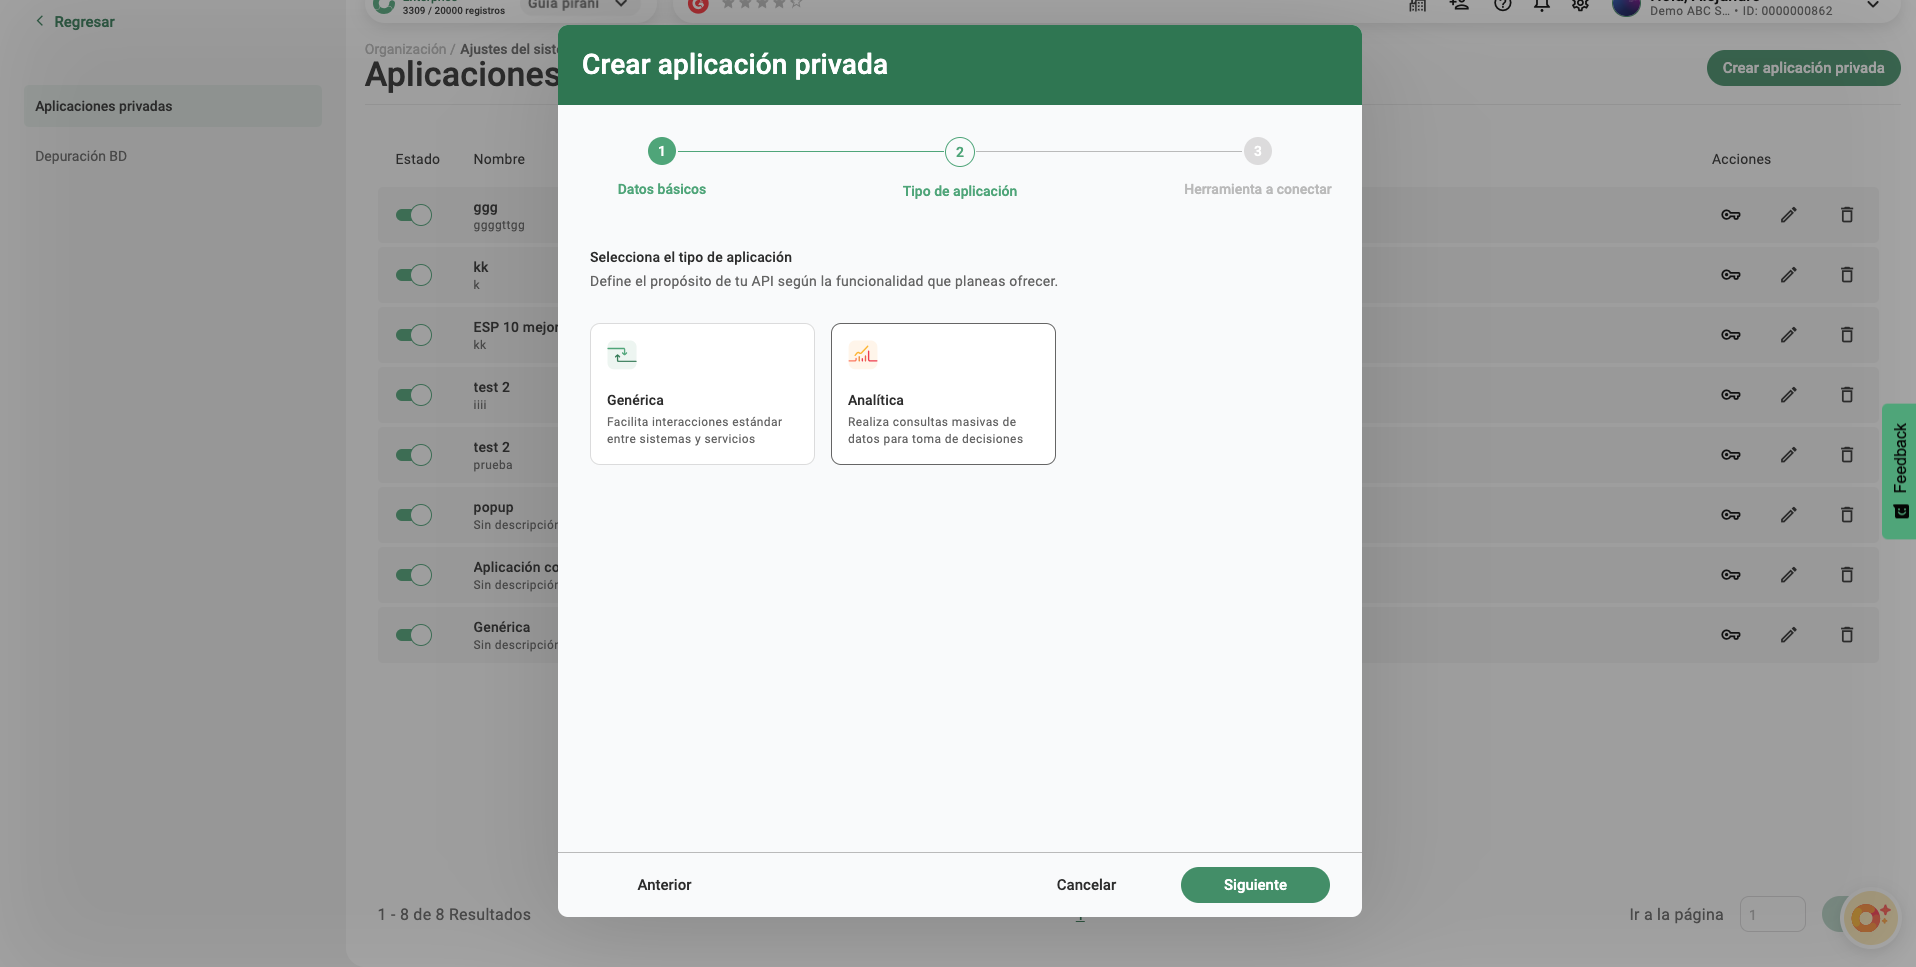Image resolution: width=1916 pixels, height=967 pixels.
Task: Open settings gear in top bar
Action: pyautogui.click(x=1580, y=6)
